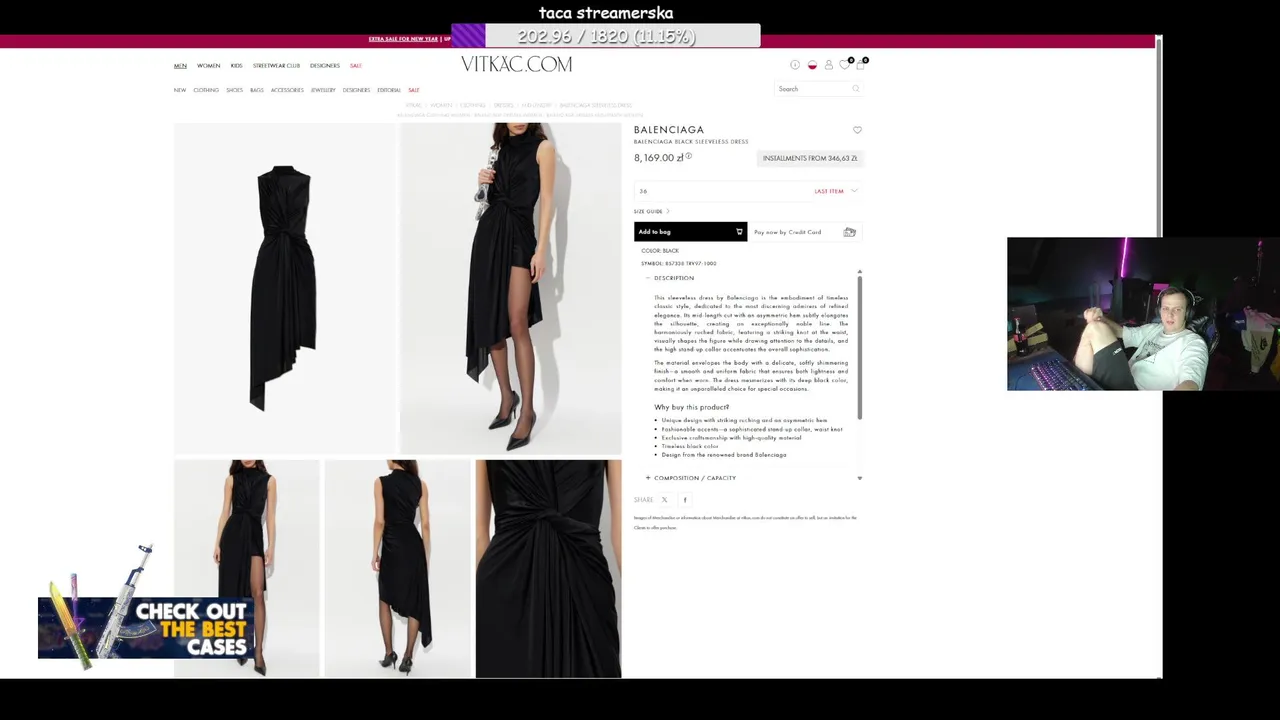Open Streetwear Club menu
Screen dimensions: 1280x720
pyautogui.click(x=276, y=66)
